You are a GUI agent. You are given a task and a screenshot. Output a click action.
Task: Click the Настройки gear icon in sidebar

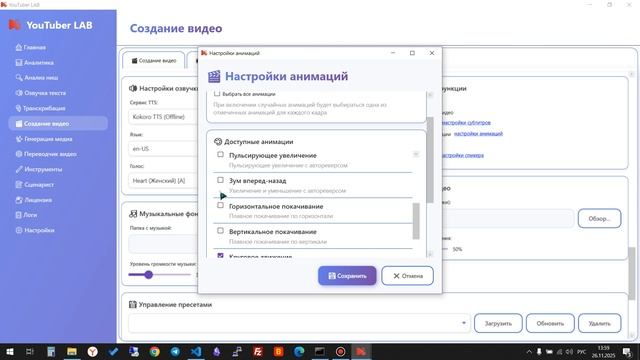[x=19, y=230]
